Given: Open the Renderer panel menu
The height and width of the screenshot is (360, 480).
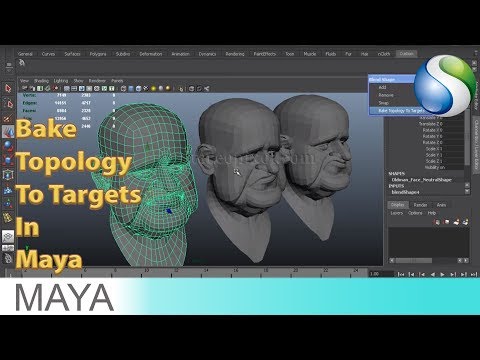Looking at the screenshot, I should 97,81.
